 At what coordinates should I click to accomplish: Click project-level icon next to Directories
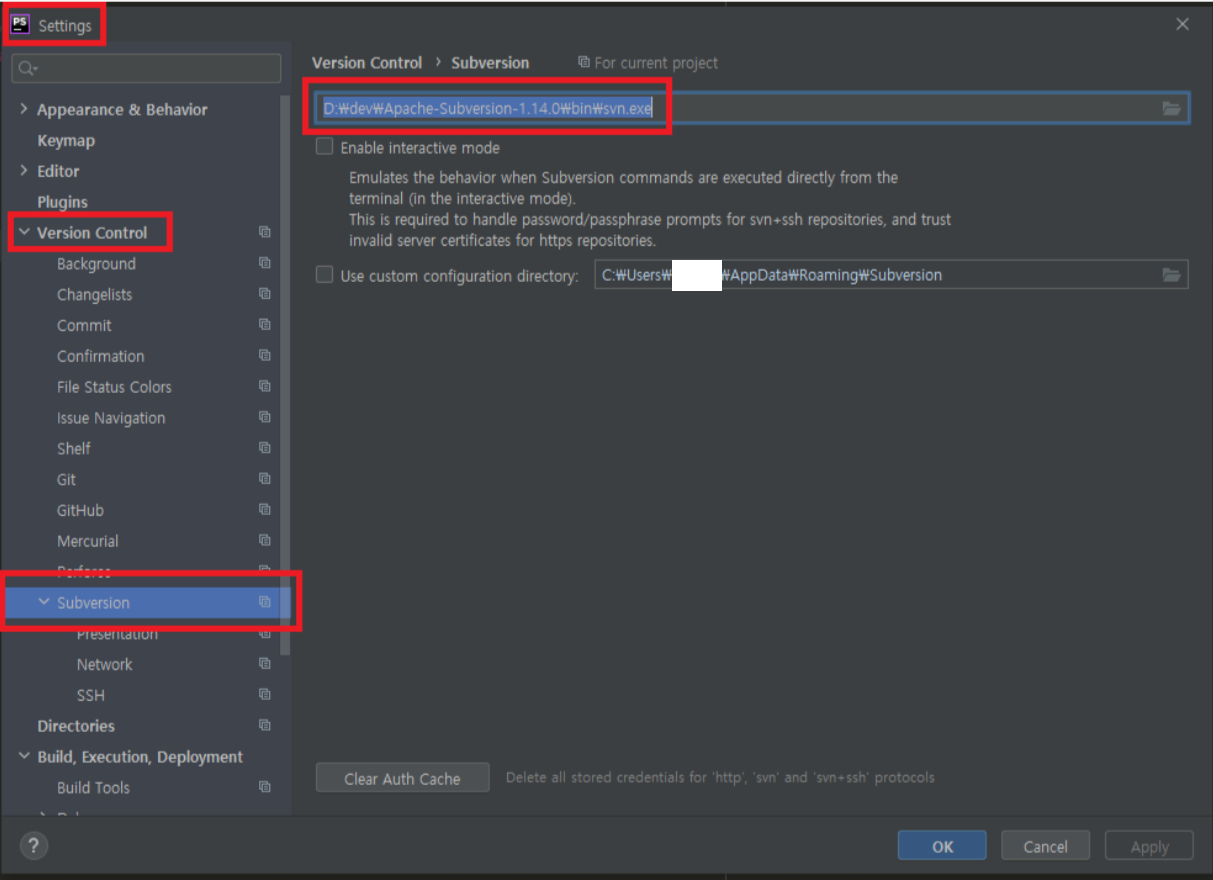click(264, 725)
